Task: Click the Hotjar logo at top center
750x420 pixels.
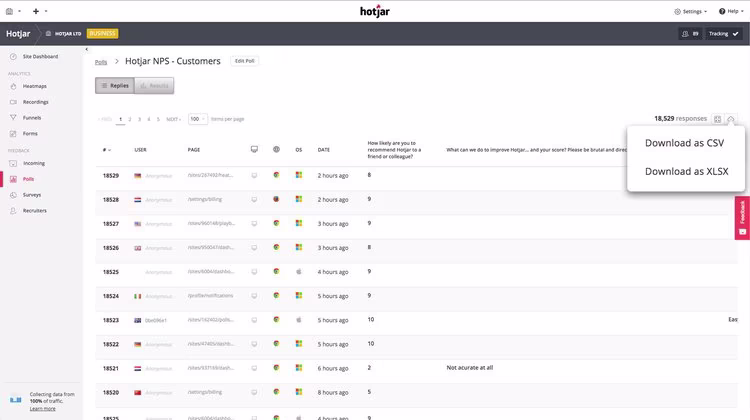Action: click(375, 11)
